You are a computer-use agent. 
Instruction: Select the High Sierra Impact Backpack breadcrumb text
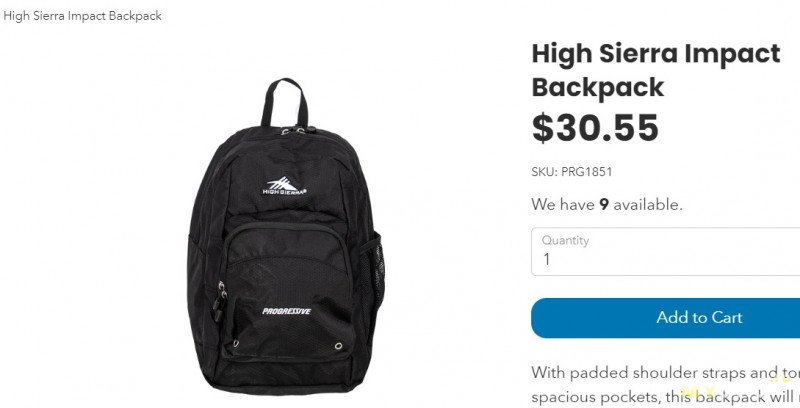point(82,16)
